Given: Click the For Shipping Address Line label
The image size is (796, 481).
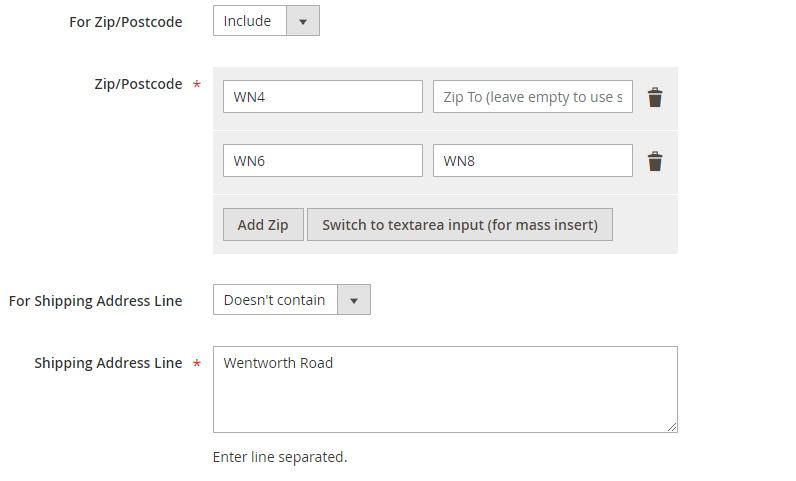Looking at the screenshot, I should (x=96, y=300).
